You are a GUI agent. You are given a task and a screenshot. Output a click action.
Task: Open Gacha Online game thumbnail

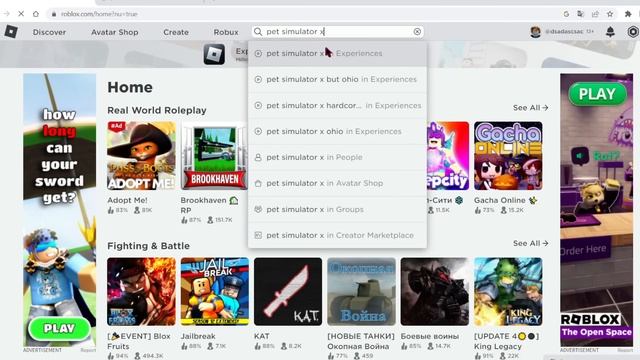(508, 156)
